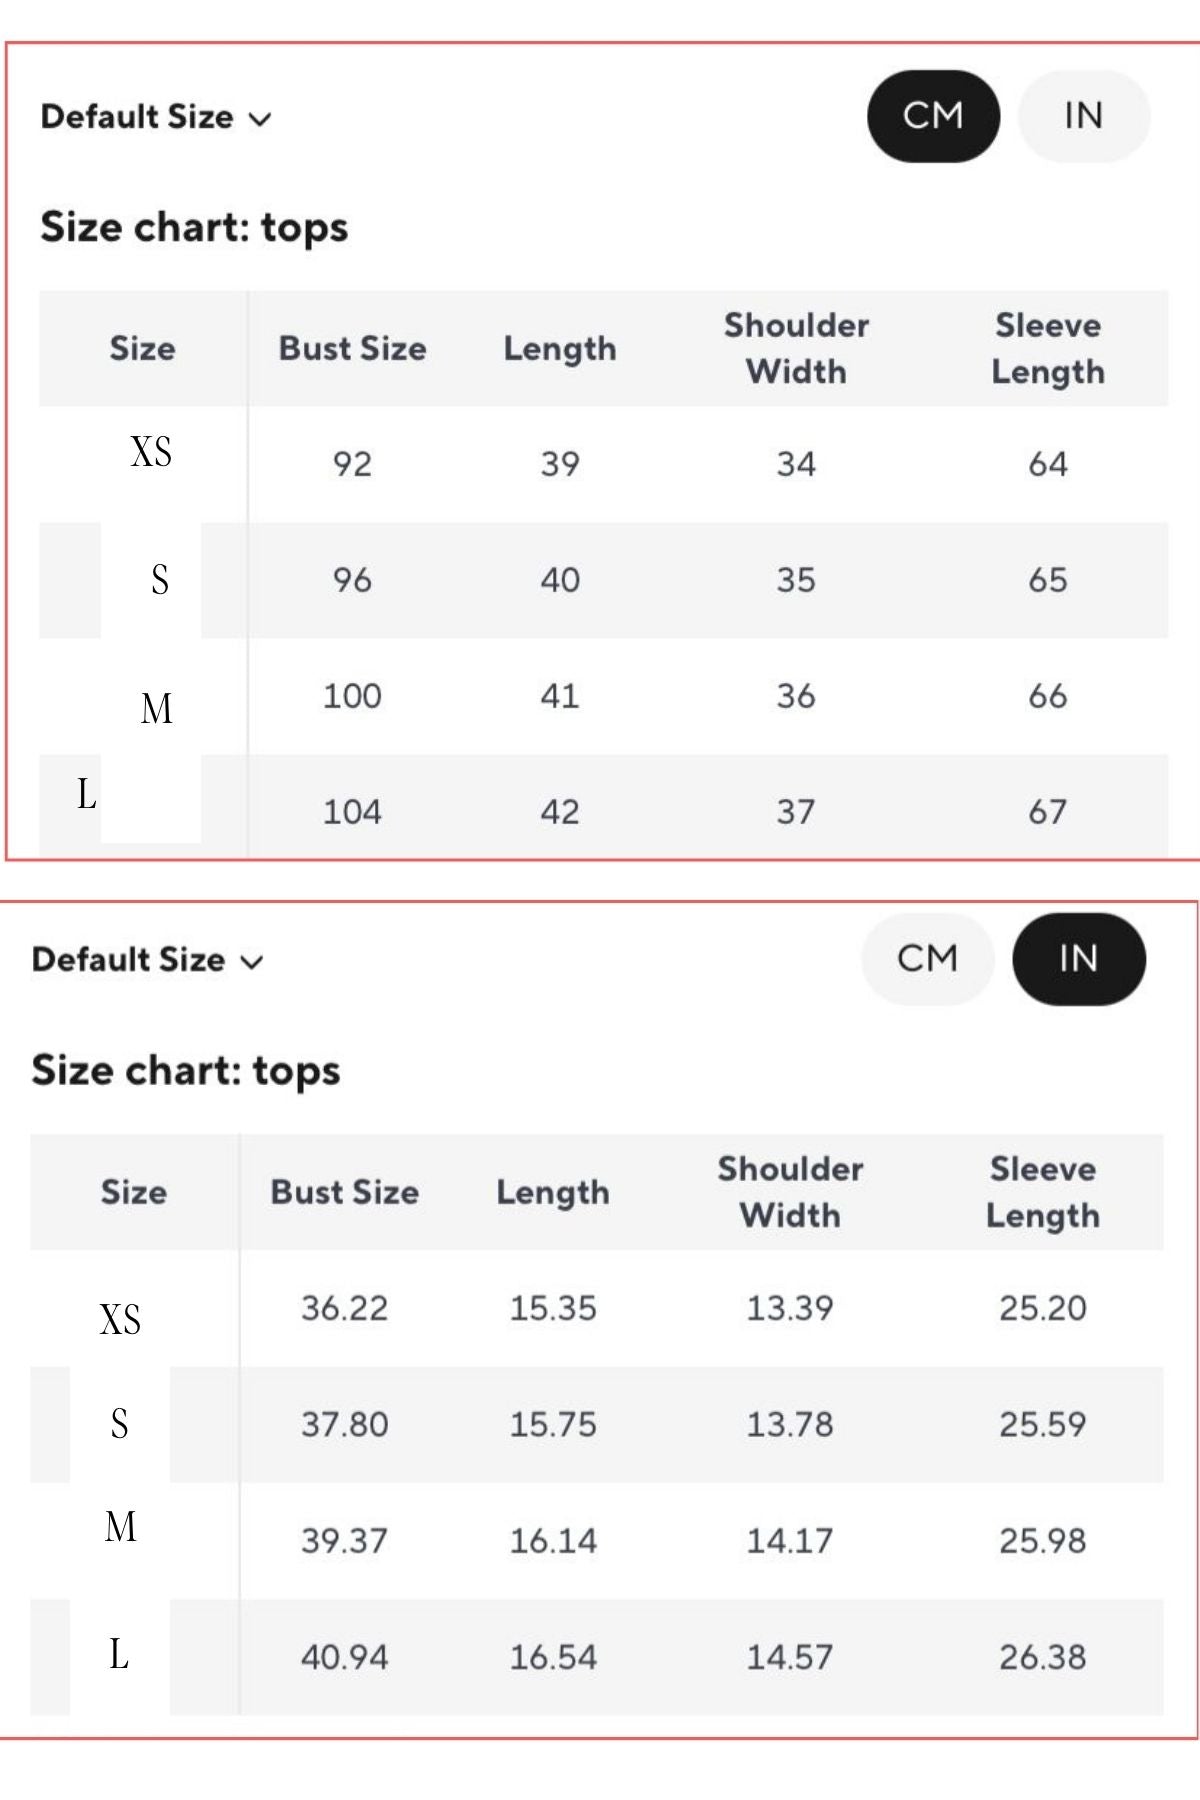The width and height of the screenshot is (1200, 1800).
Task: Click the 25.98 sleeve length value
Action: pyautogui.click(x=1042, y=1540)
